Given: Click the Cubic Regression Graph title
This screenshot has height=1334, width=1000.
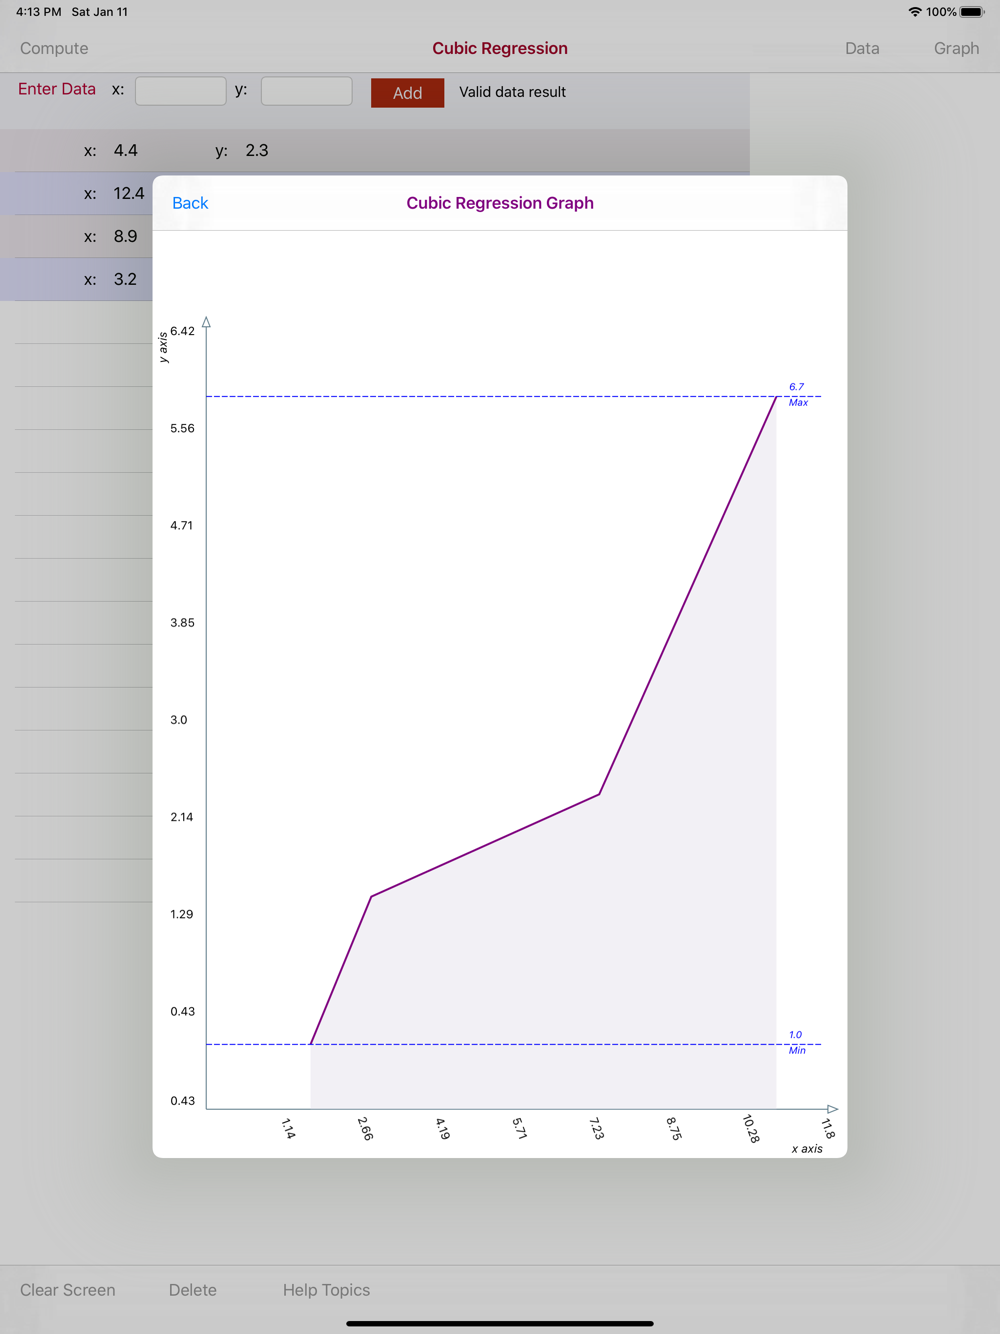Looking at the screenshot, I should 500,203.
